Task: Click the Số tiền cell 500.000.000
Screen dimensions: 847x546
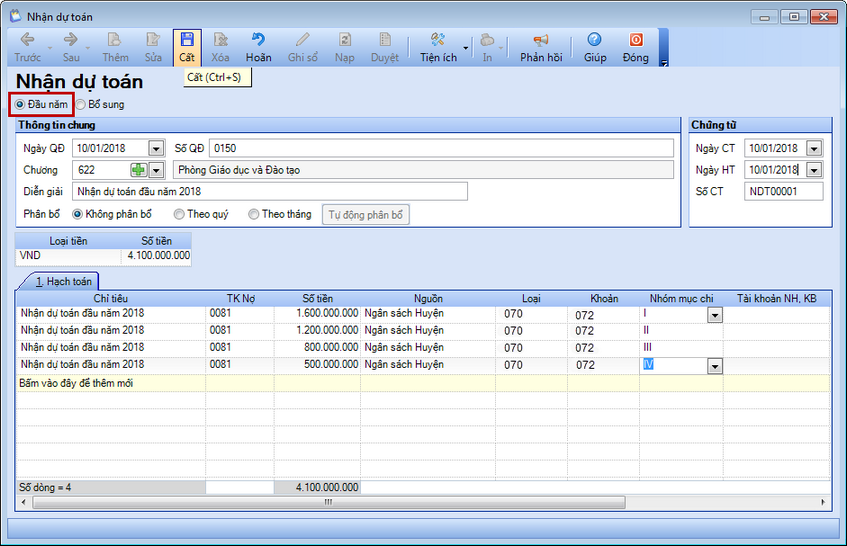Action: pyautogui.click(x=317, y=365)
